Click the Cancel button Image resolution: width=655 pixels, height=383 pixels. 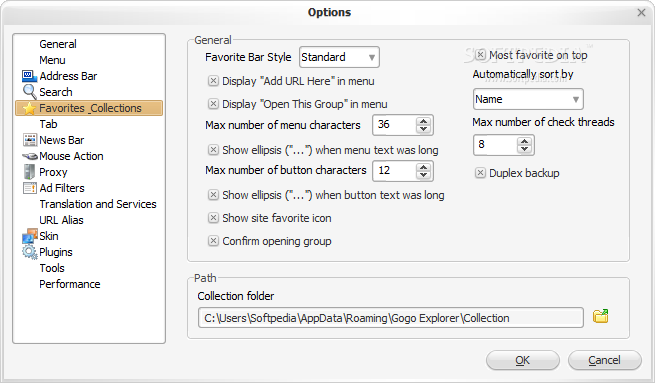tap(604, 360)
